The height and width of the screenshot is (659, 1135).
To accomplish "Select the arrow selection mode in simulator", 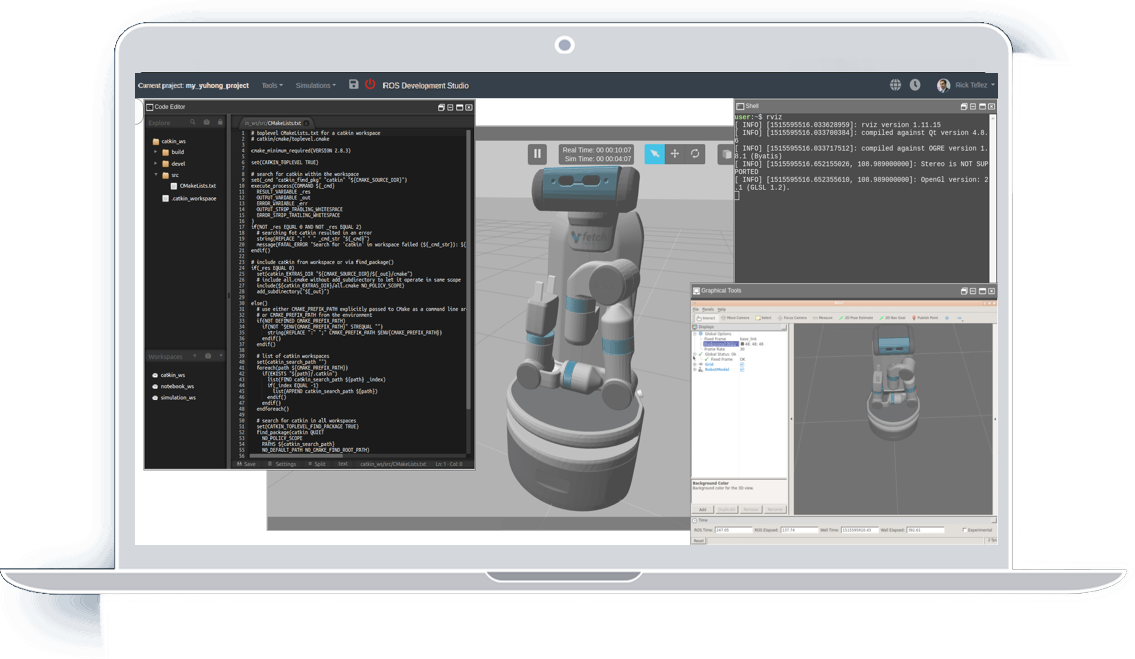I will click(654, 154).
